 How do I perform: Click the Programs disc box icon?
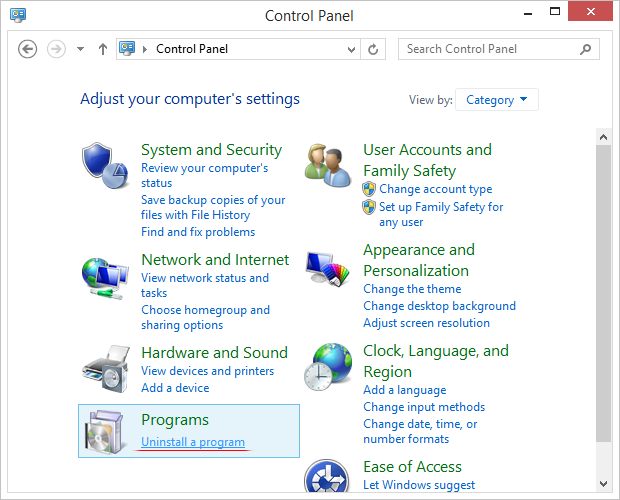click(105, 432)
